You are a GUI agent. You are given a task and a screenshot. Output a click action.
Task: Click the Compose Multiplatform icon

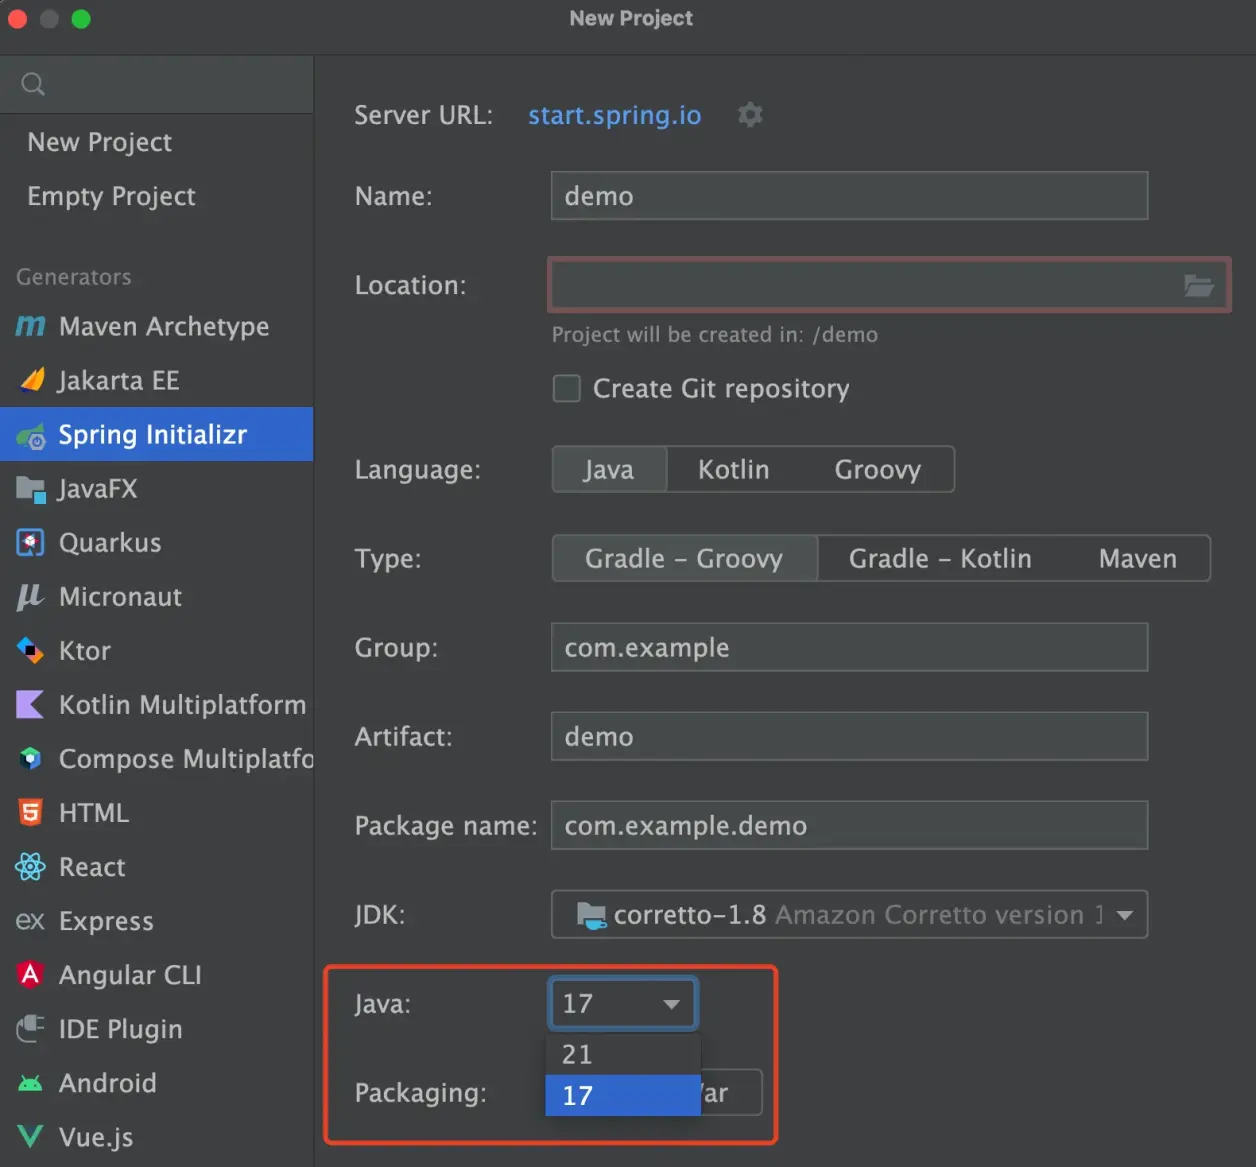point(31,759)
